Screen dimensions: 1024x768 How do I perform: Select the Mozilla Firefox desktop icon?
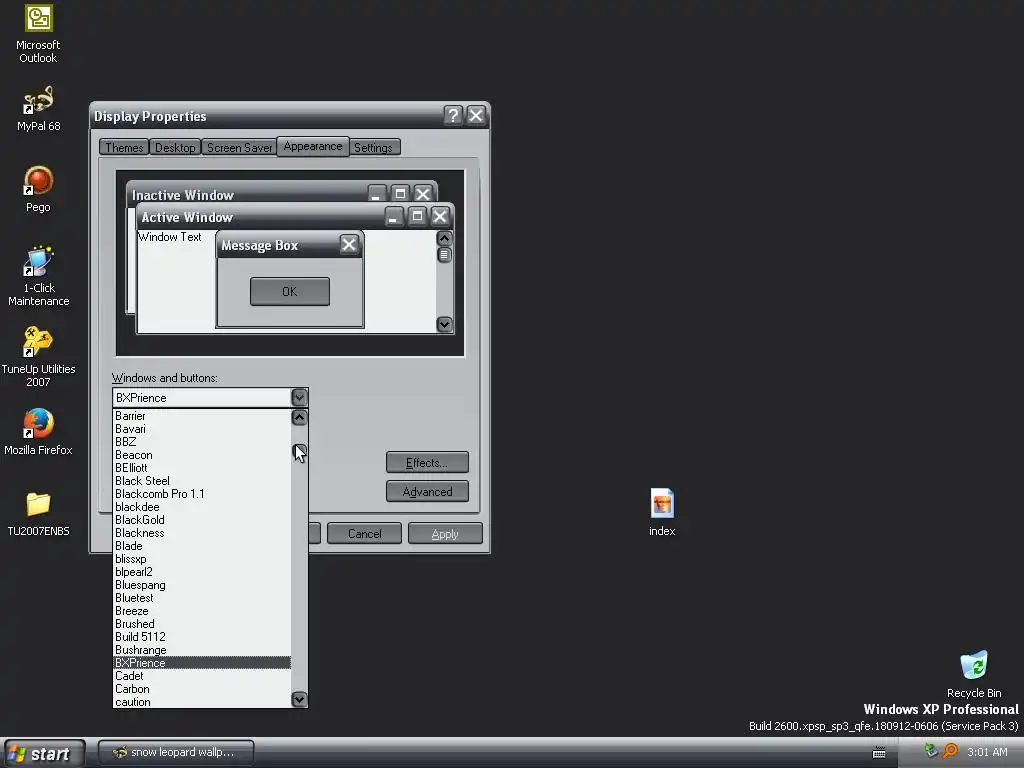coord(38,432)
